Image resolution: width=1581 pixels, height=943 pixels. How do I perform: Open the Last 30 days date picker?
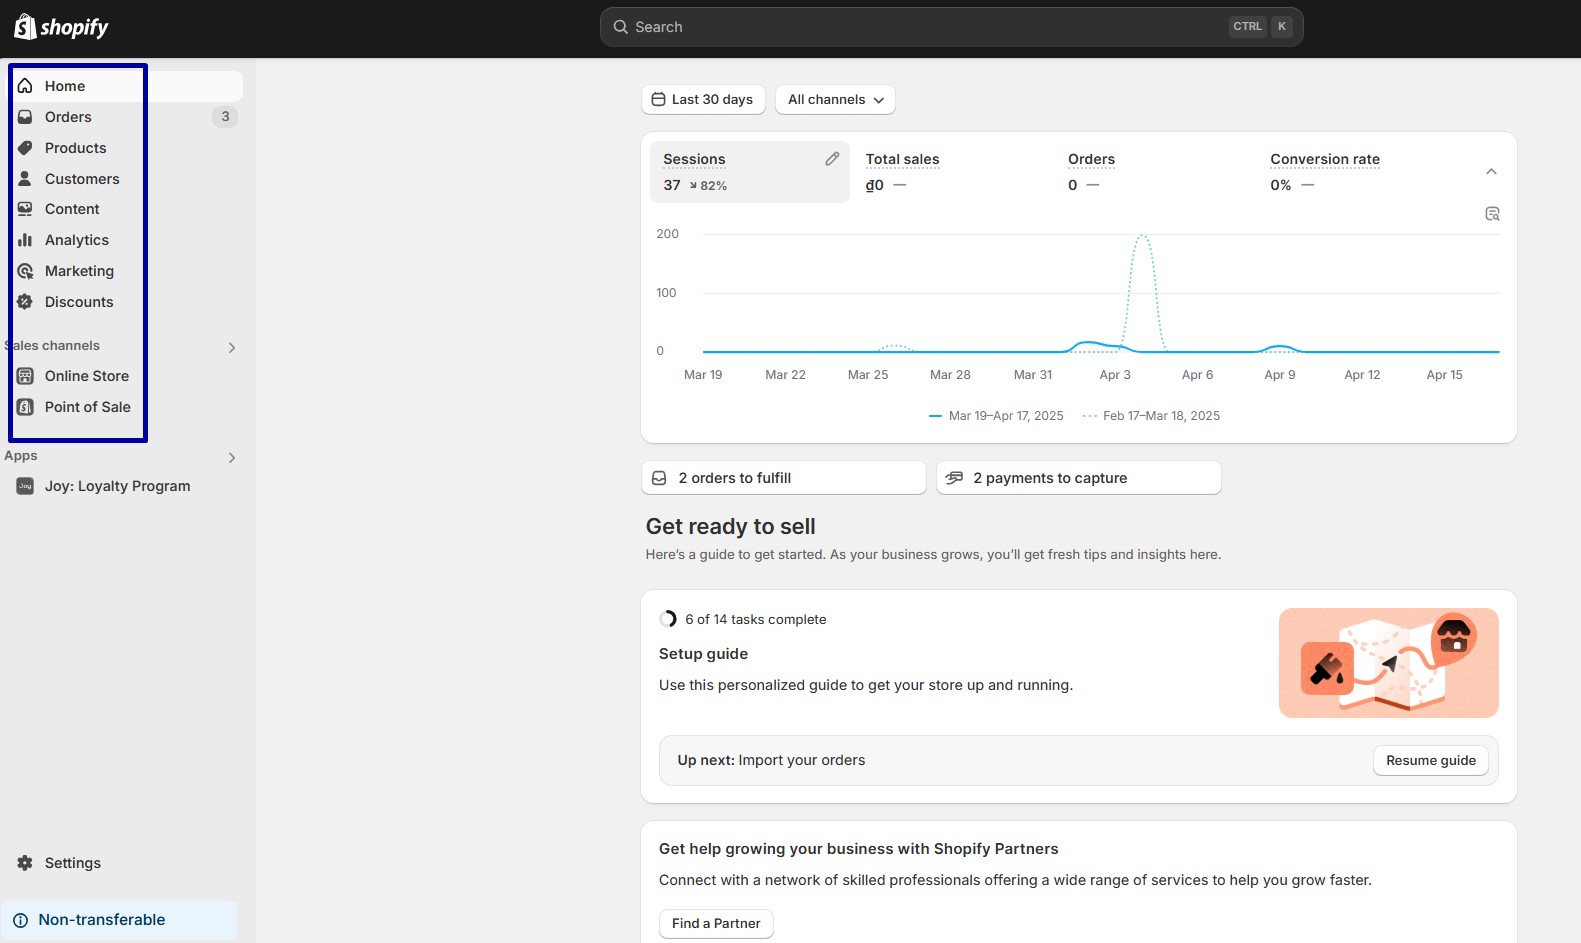pyautogui.click(x=703, y=100)
